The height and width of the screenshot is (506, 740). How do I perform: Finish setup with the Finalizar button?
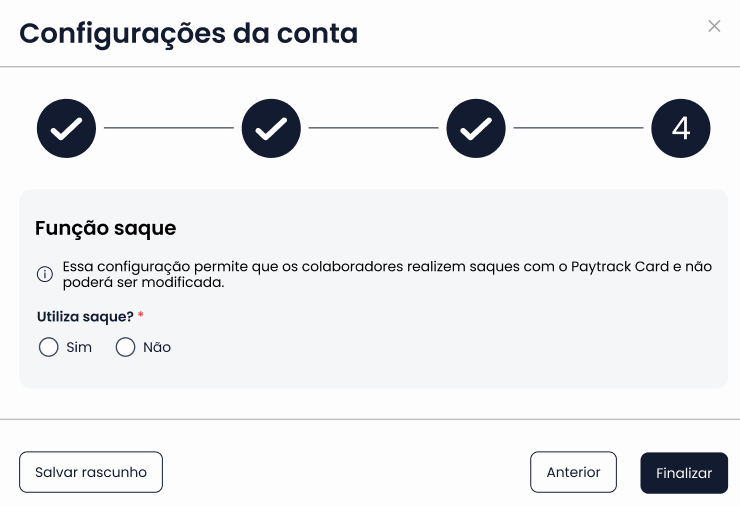coord(684,473)
